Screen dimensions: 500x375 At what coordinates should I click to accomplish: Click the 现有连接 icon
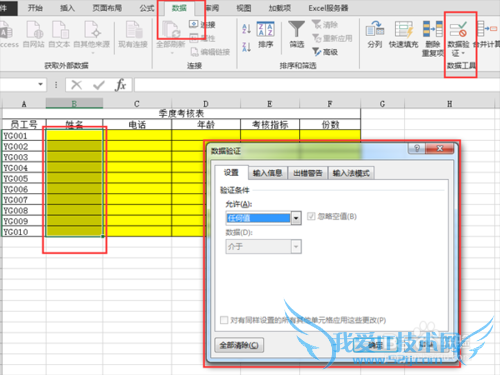(x=133, y=34)
